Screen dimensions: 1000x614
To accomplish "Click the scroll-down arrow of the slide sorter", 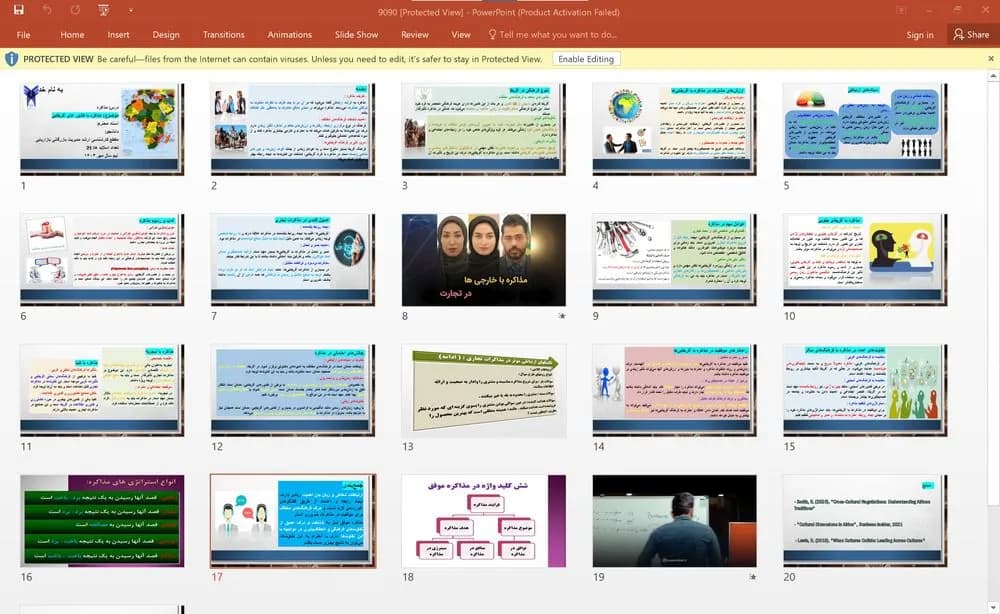I will 993,607.
